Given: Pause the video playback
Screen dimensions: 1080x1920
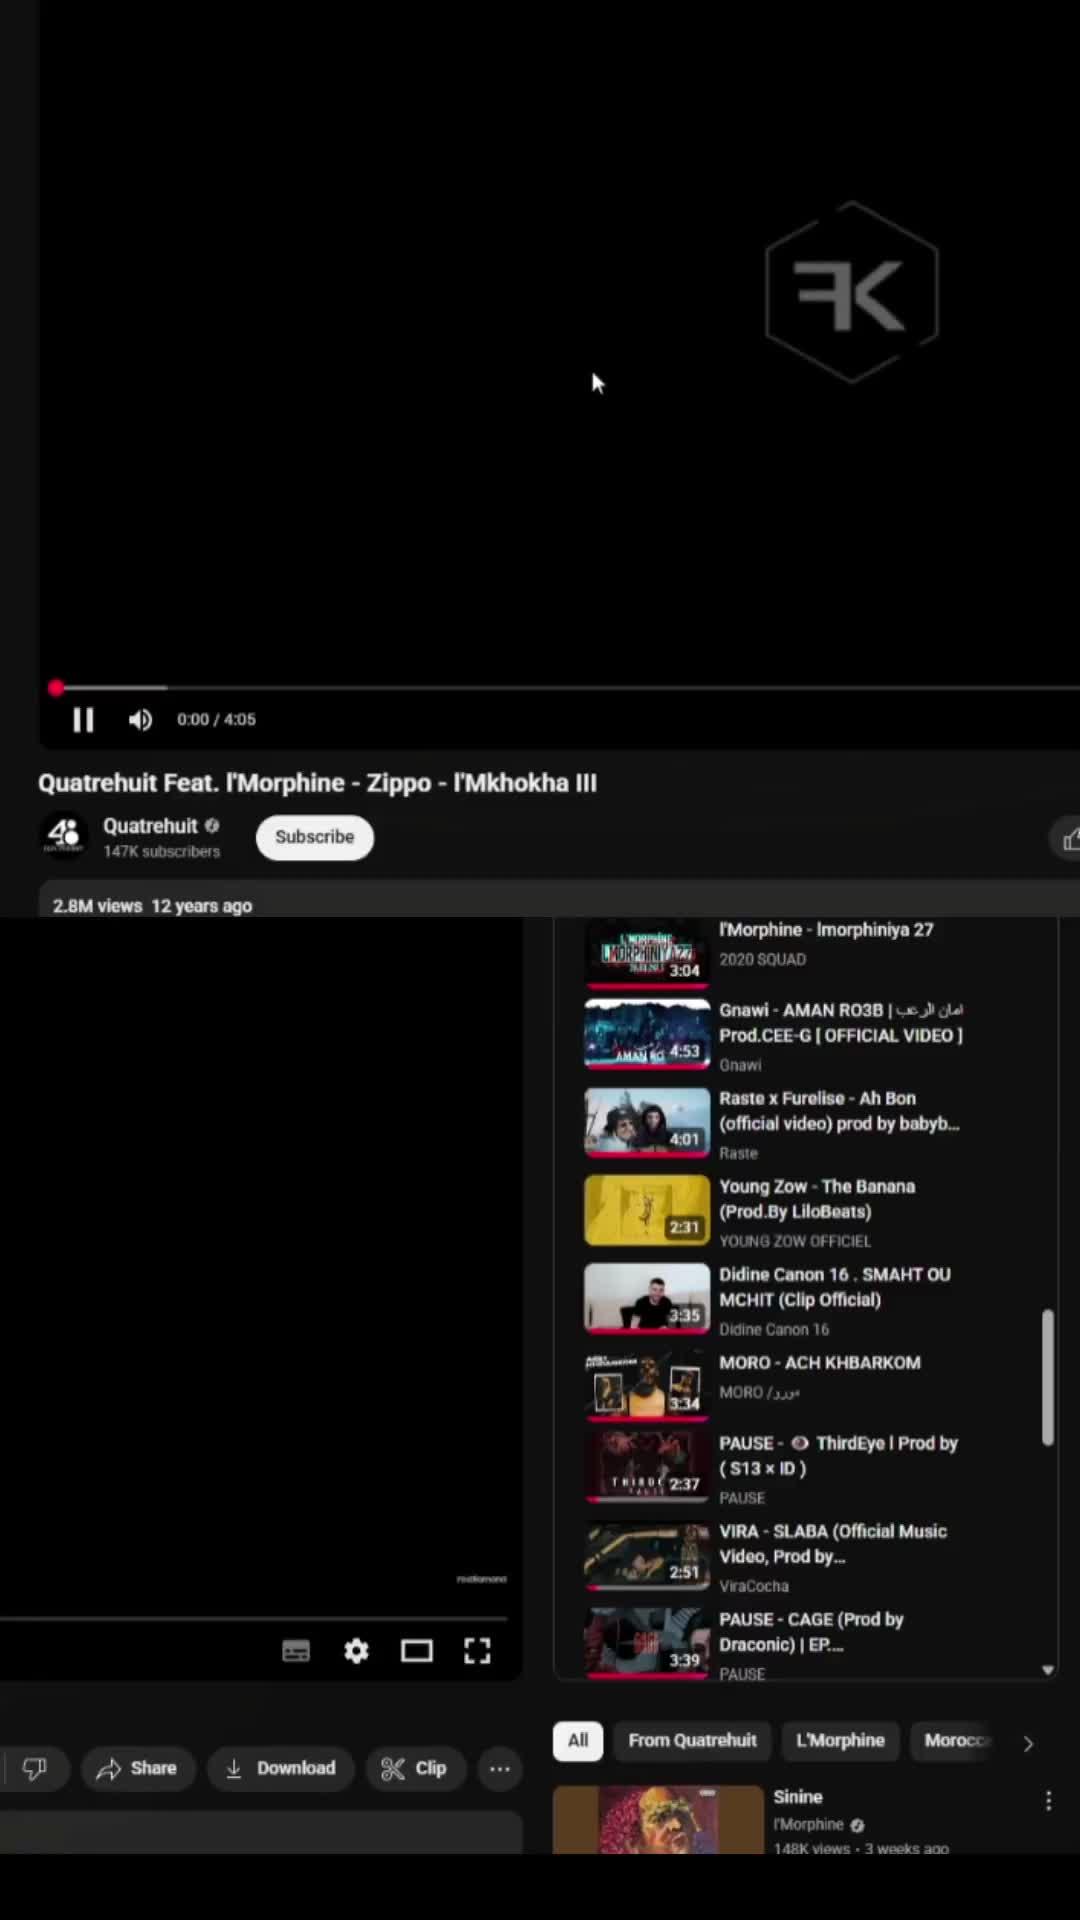Looking at the screenshot, I should click(x=83, y=720).
